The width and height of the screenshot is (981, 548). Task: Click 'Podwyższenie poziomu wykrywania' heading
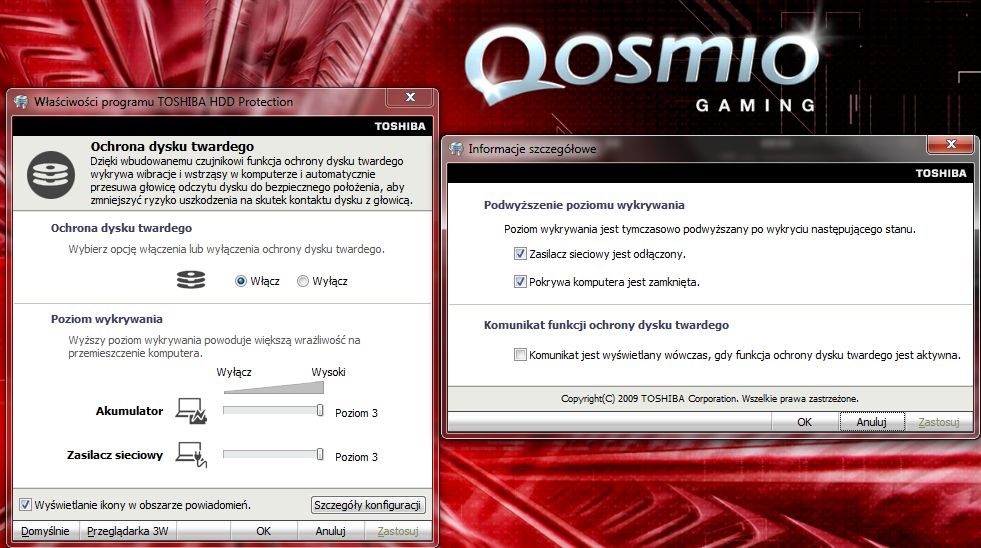click(x=584, y=205)
